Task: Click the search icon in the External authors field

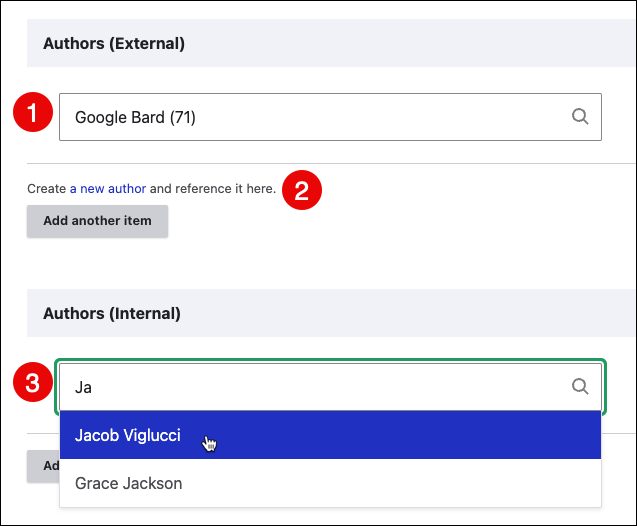Action: [x=580, y=117]
